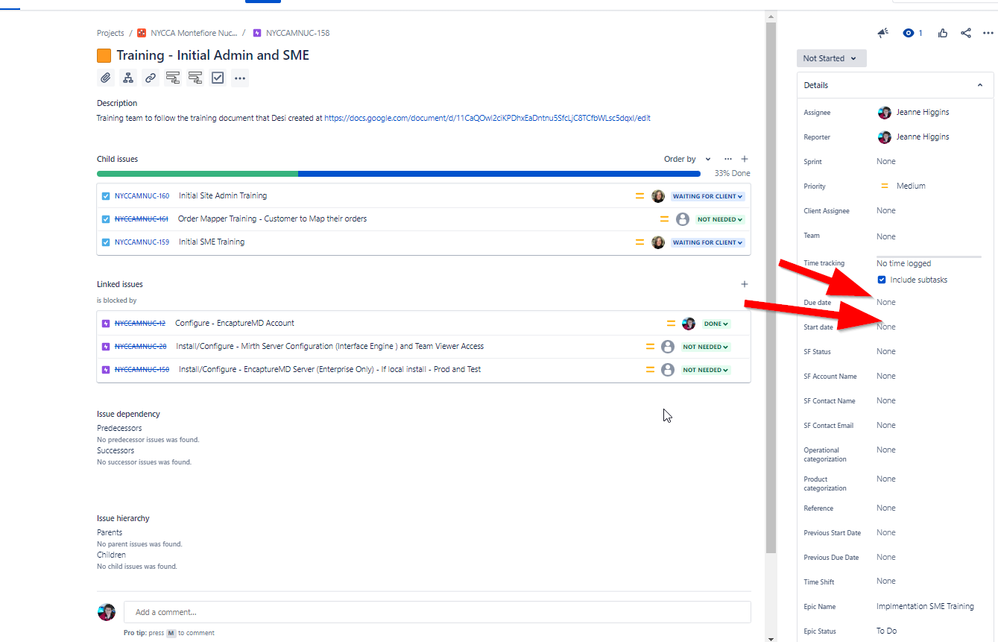Open NOT NEEDED status for NYCCAMNUC-161

coord(719,220)
